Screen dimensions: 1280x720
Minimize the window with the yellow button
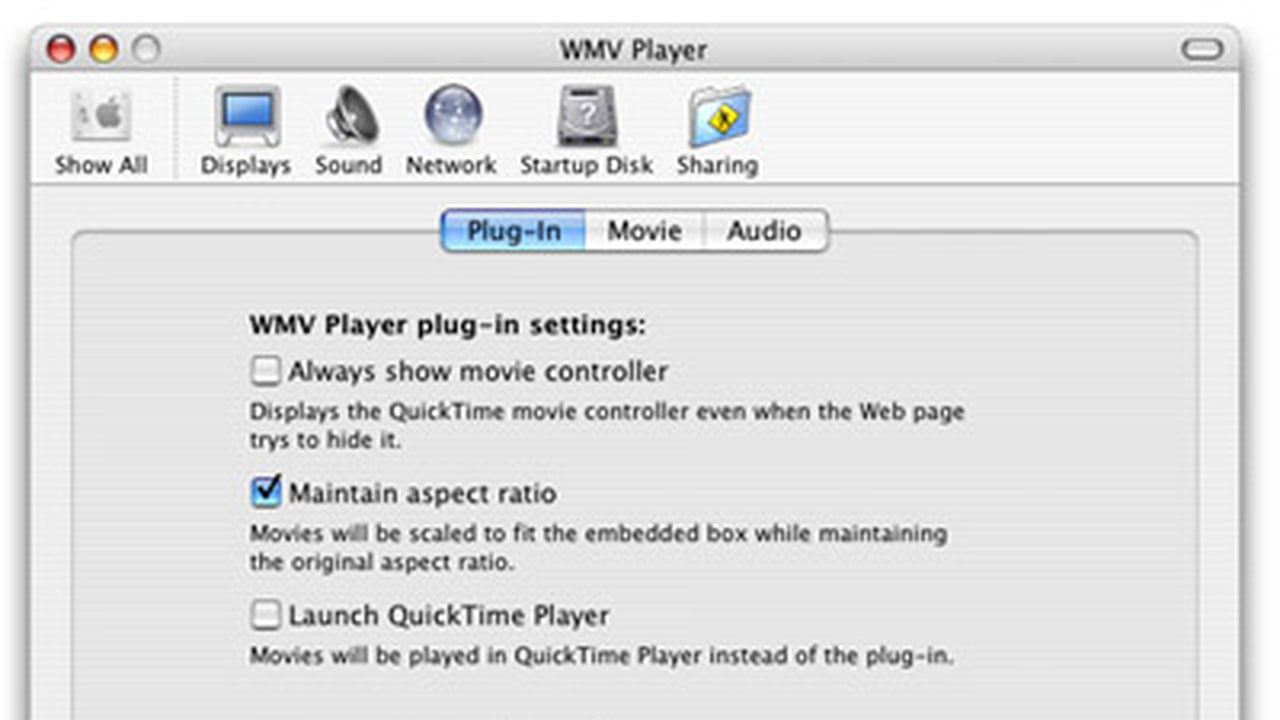click(103, 49)
